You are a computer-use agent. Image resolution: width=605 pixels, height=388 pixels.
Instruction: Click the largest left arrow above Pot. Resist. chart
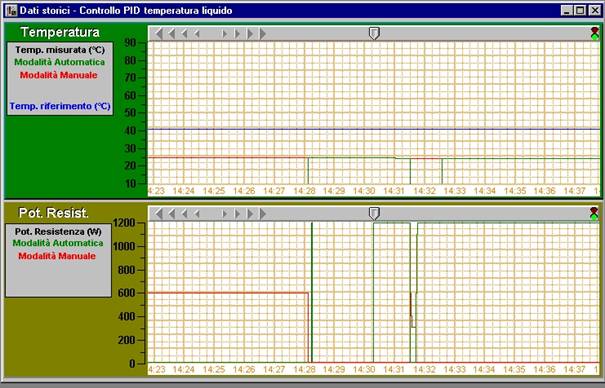tap(159, 213)
